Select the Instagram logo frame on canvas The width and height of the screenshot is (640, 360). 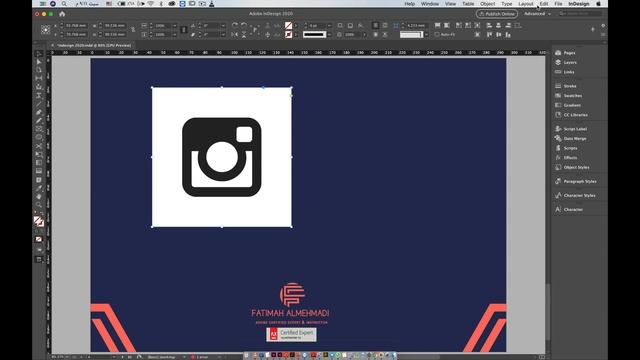click(222, 157)
